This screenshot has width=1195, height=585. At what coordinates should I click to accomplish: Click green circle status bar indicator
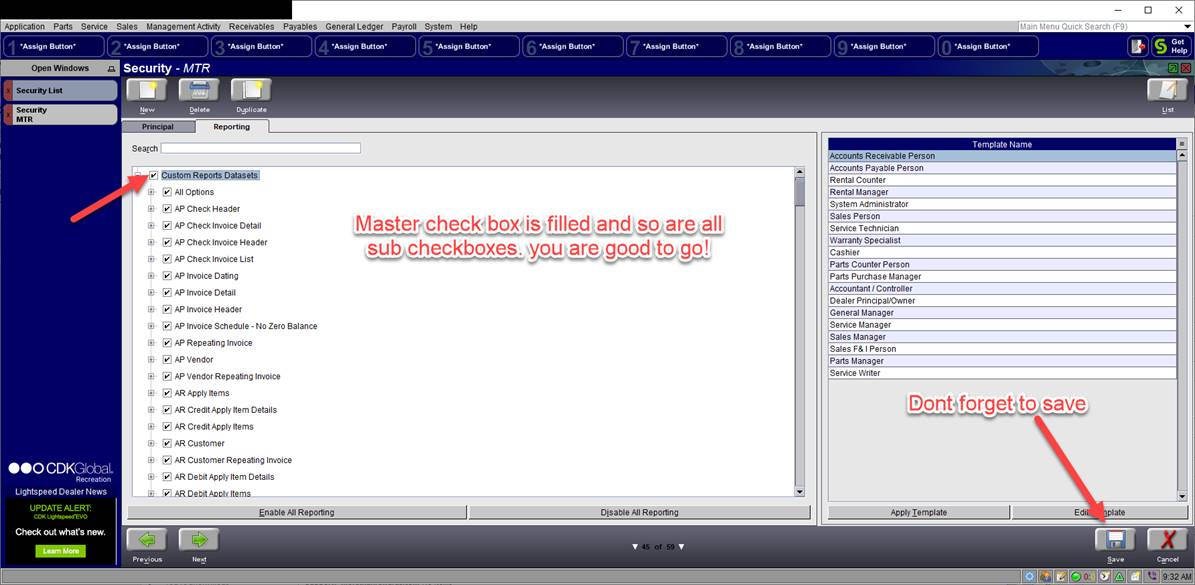coord(1075,577)
